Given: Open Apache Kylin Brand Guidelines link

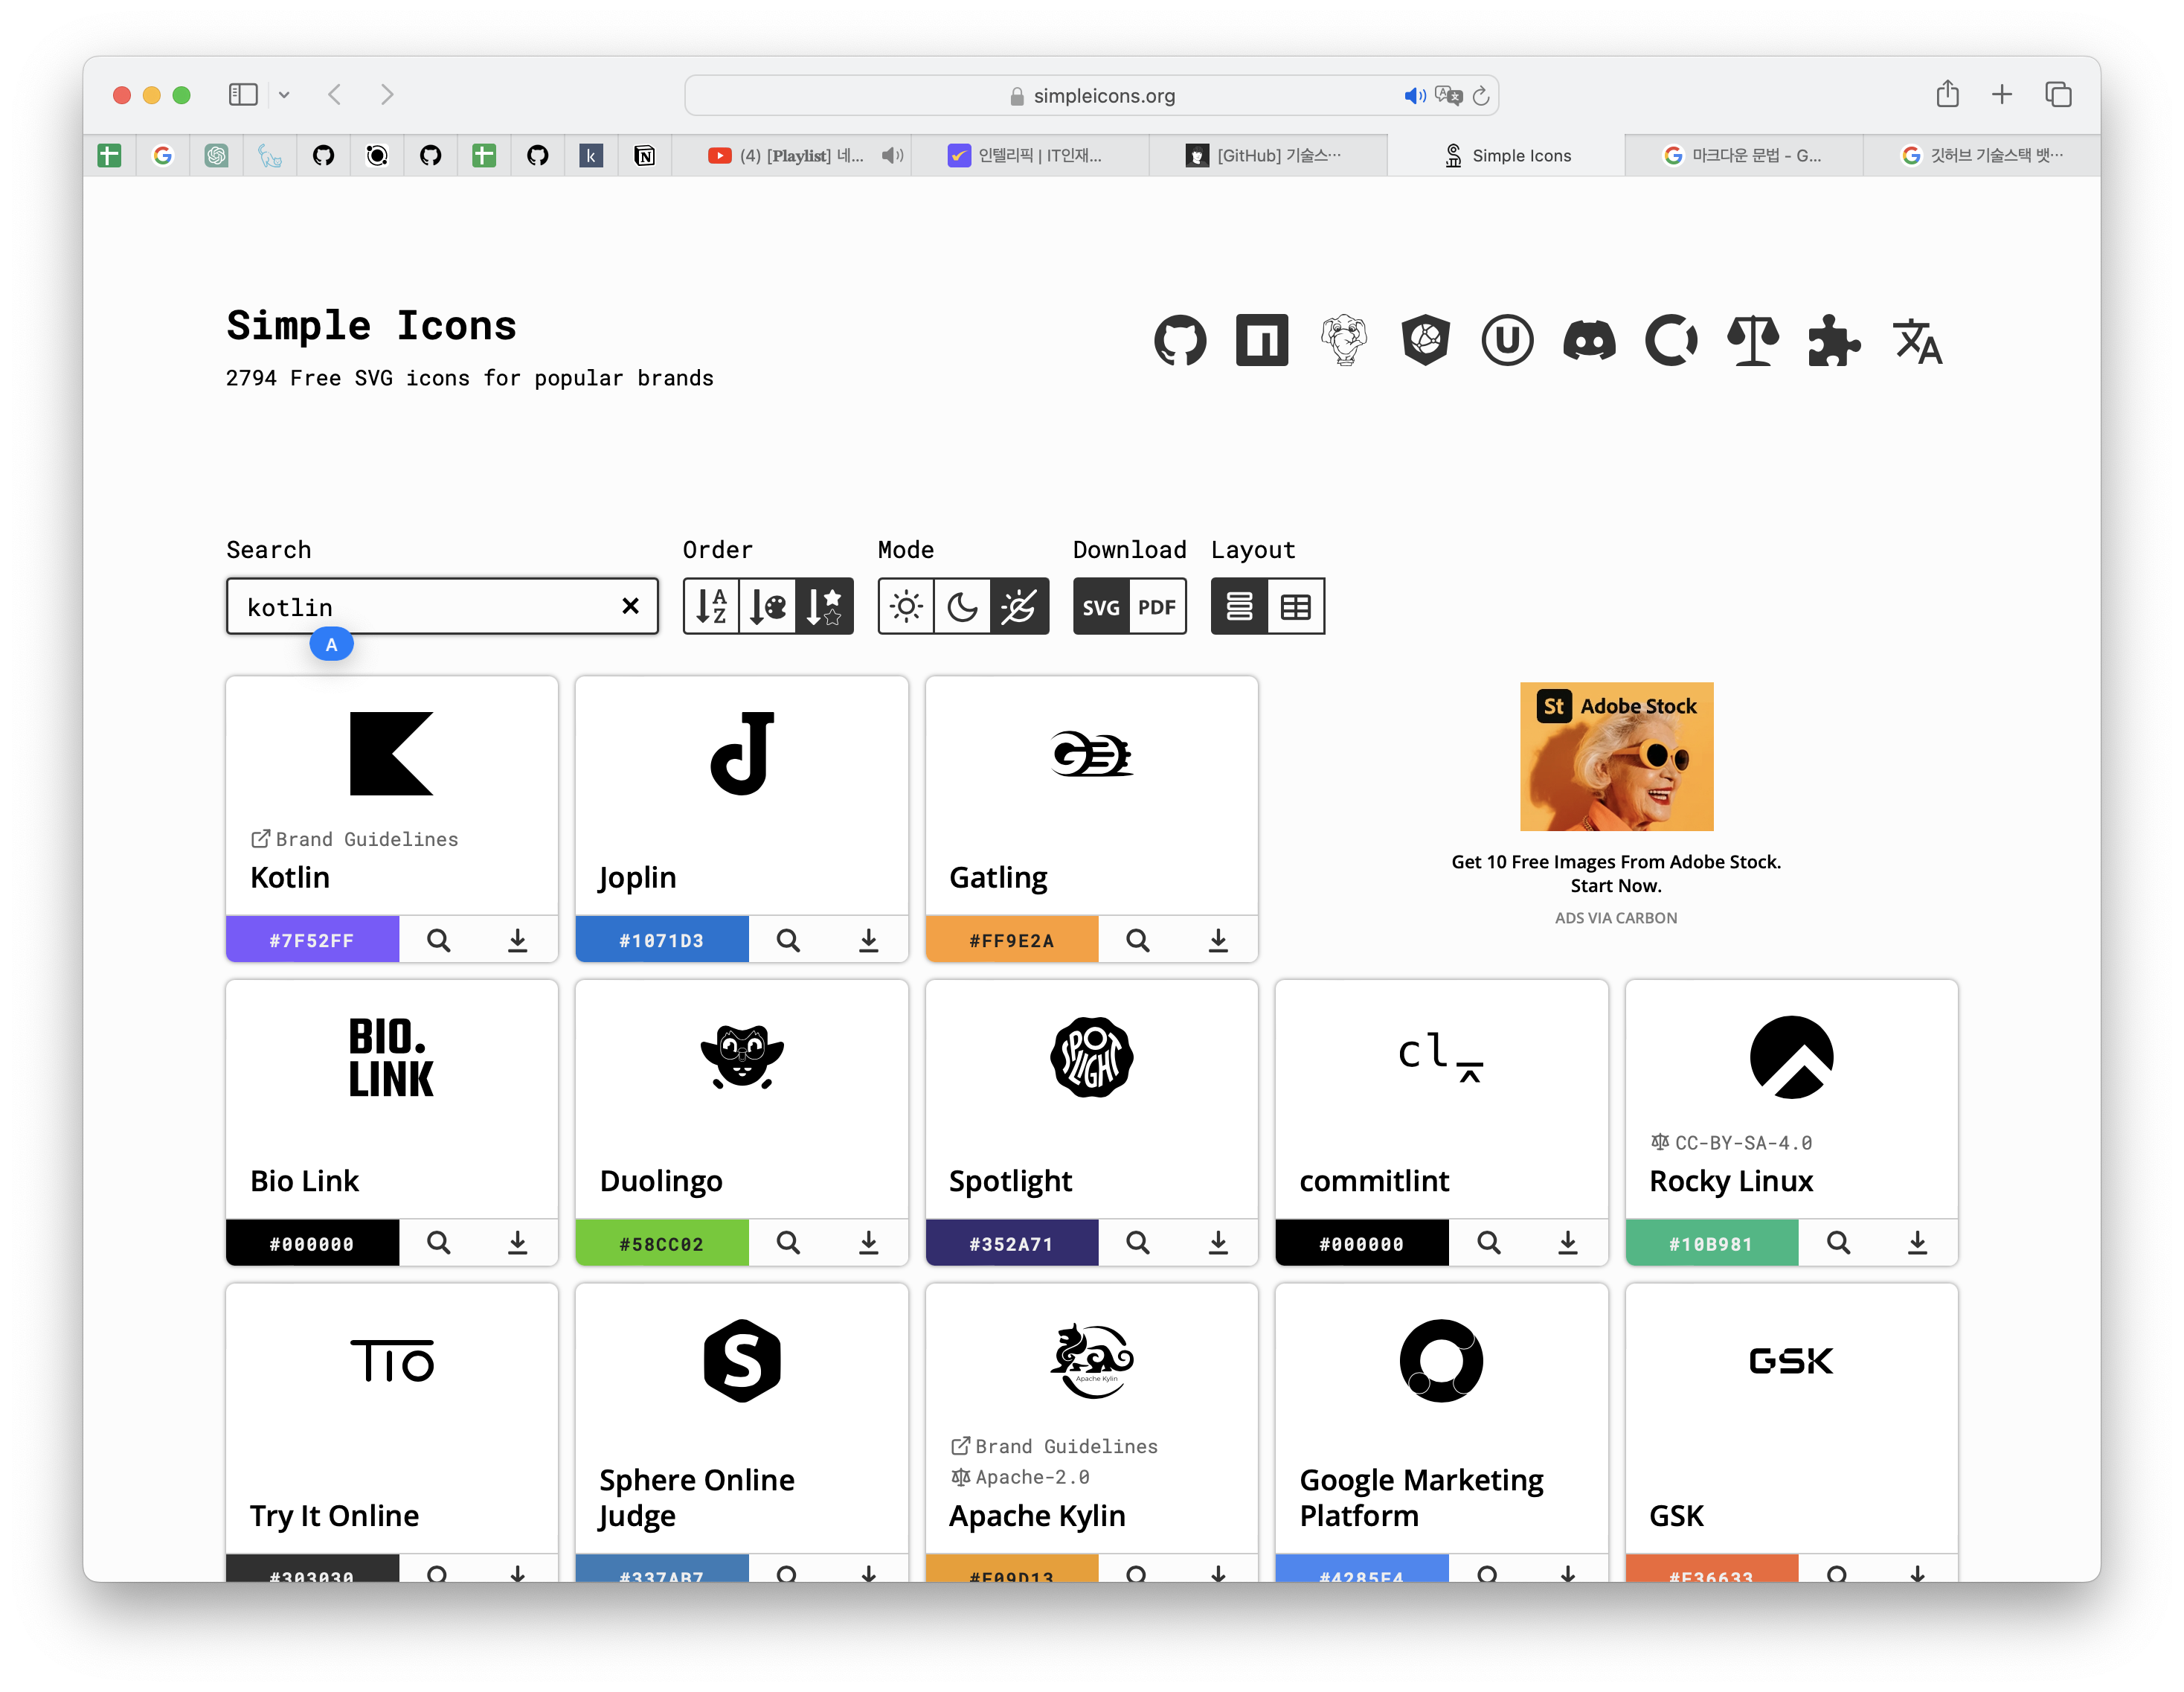Looking at the screenshot, I should coord(1054,1446).
